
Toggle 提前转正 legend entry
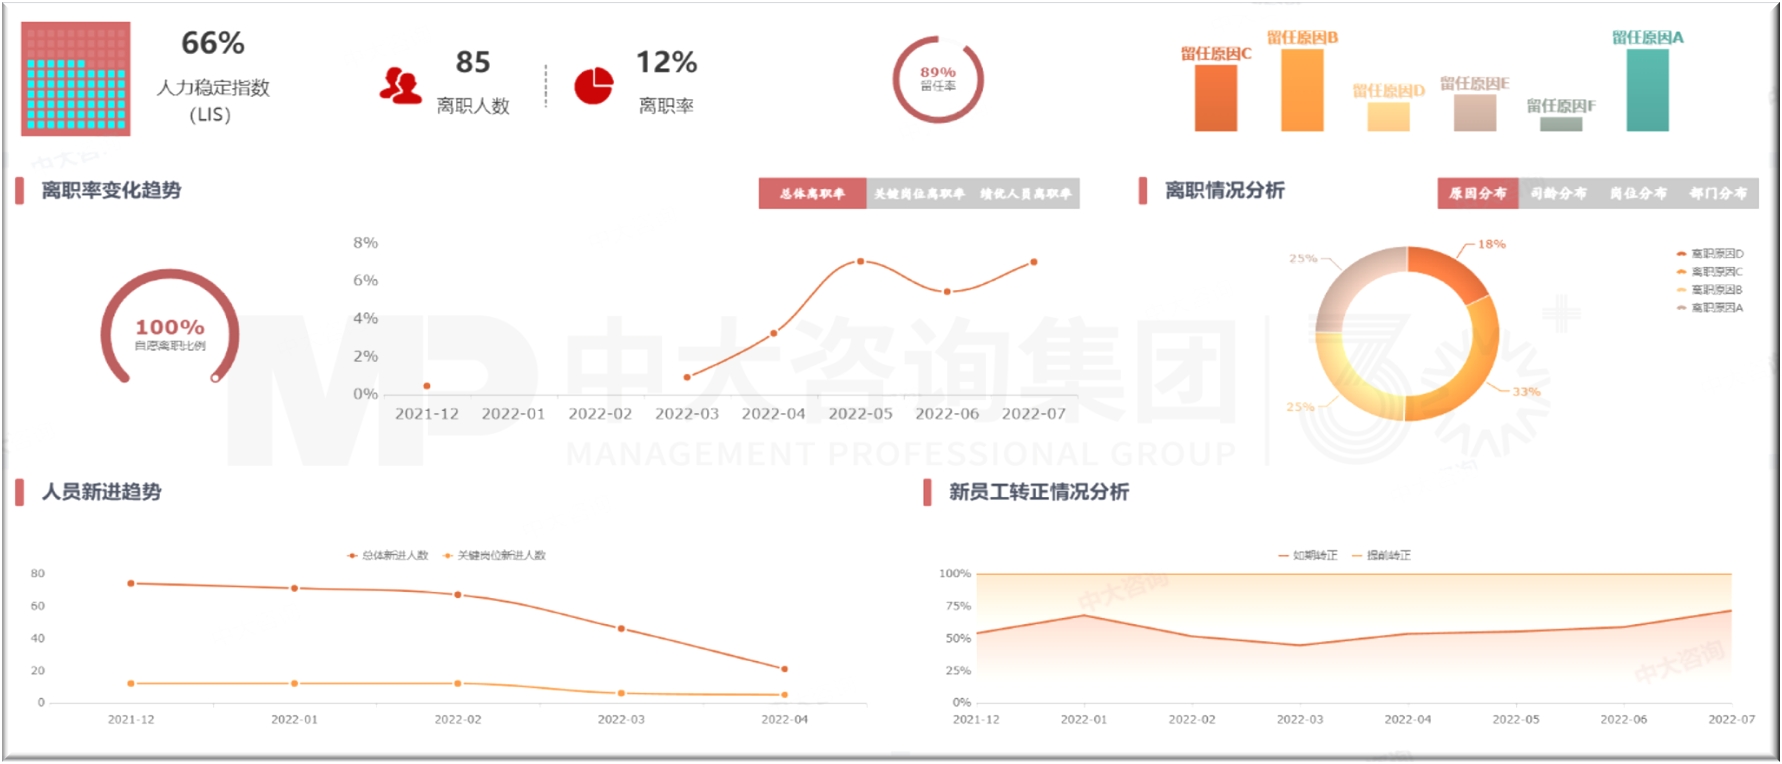[x=1382, y=555]
